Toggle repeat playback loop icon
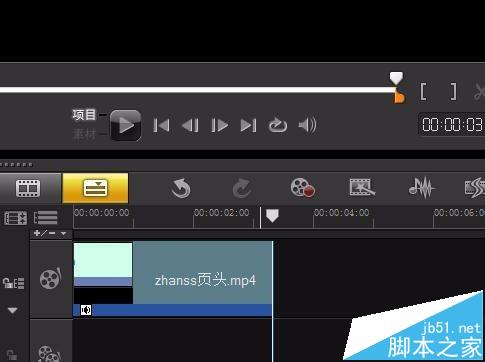Viewport: 485px width, 362px height. (x=278, y=125)
